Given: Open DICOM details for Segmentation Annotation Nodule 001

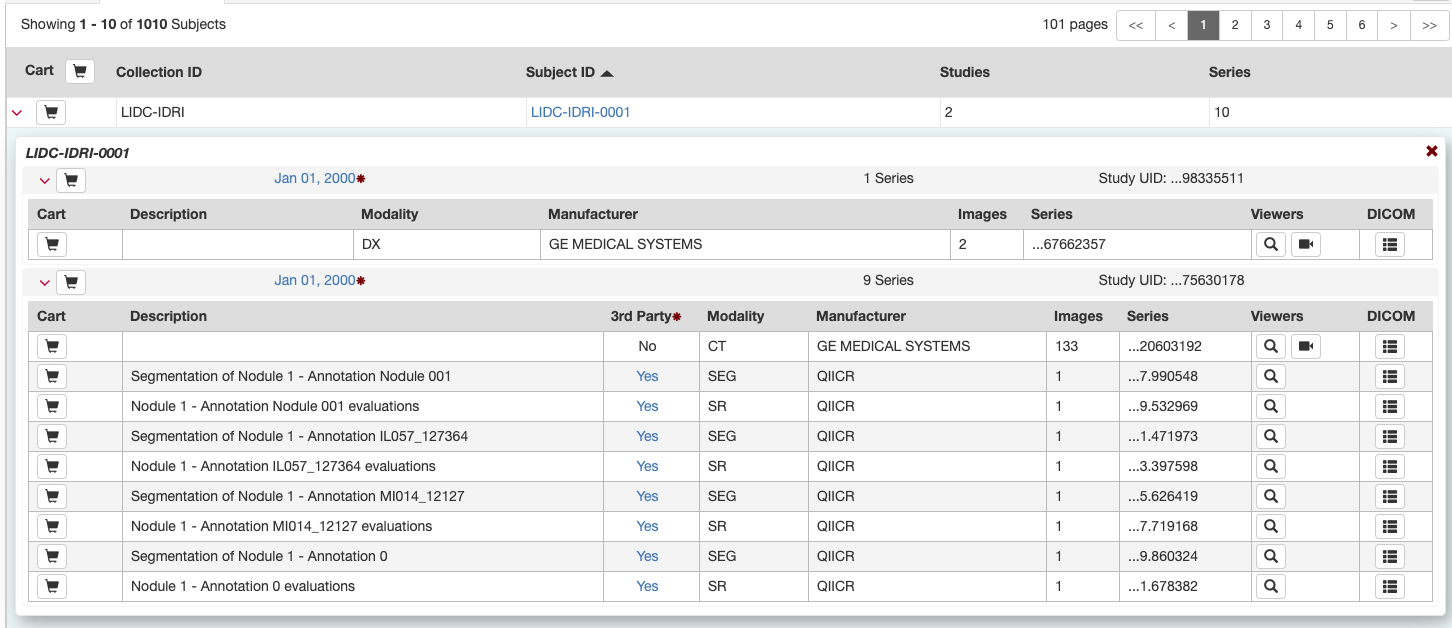Looking at the screenshot, I should [x=1390, y=375].
